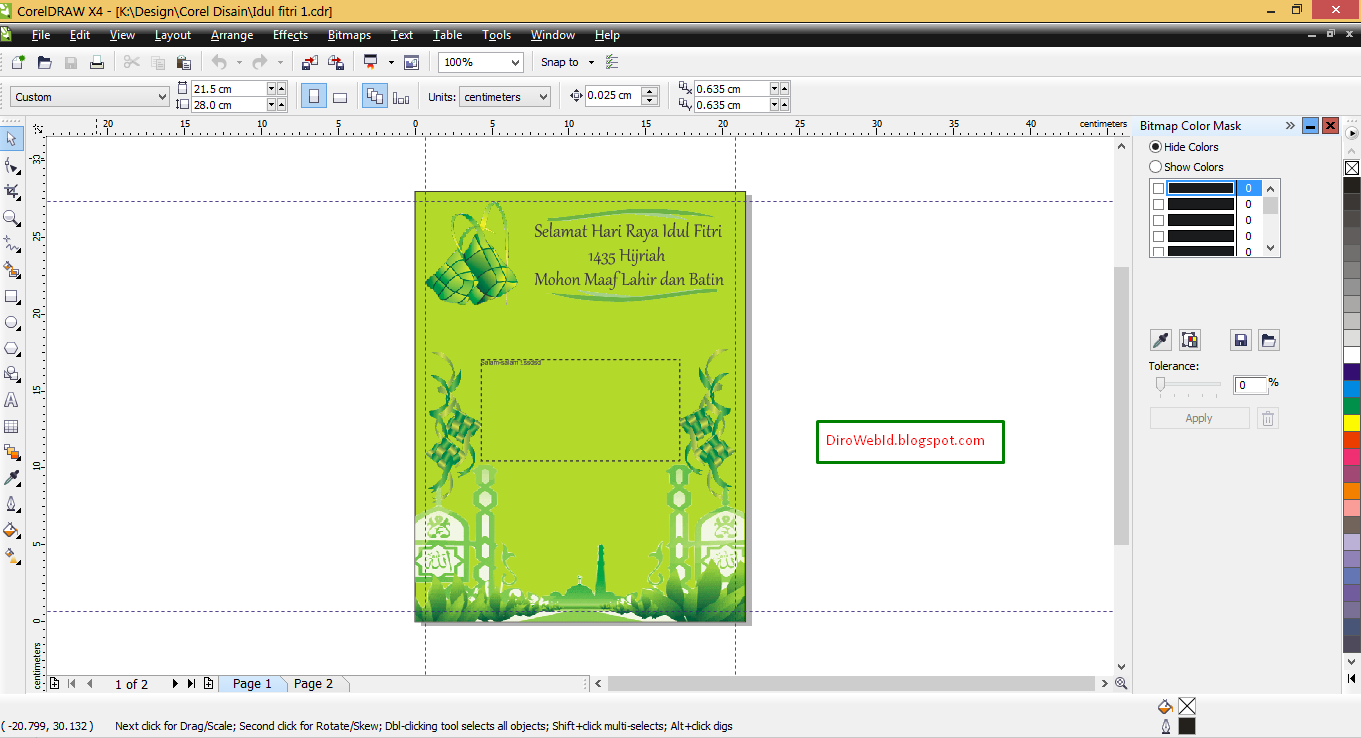Switch page orientation to landscape
Image resolution: width=1361 pixels, height=738 pixels.
coord(340,95)
